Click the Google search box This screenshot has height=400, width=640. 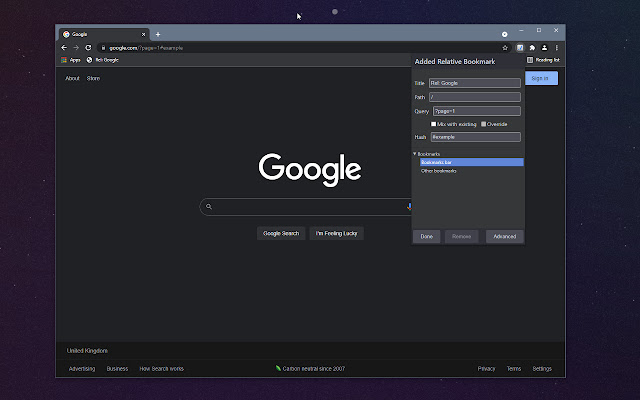coord(306,207)
